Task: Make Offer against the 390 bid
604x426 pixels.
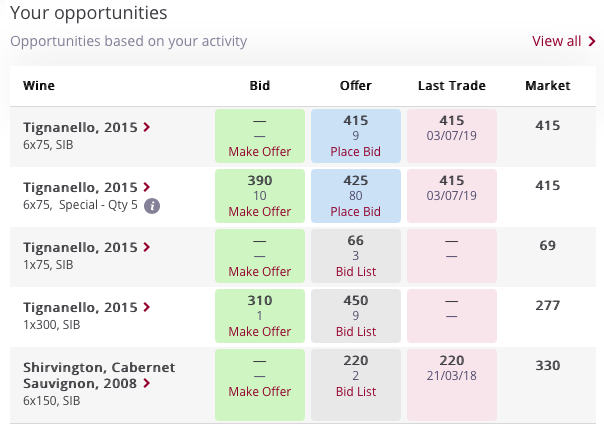Action: [260, 211]
